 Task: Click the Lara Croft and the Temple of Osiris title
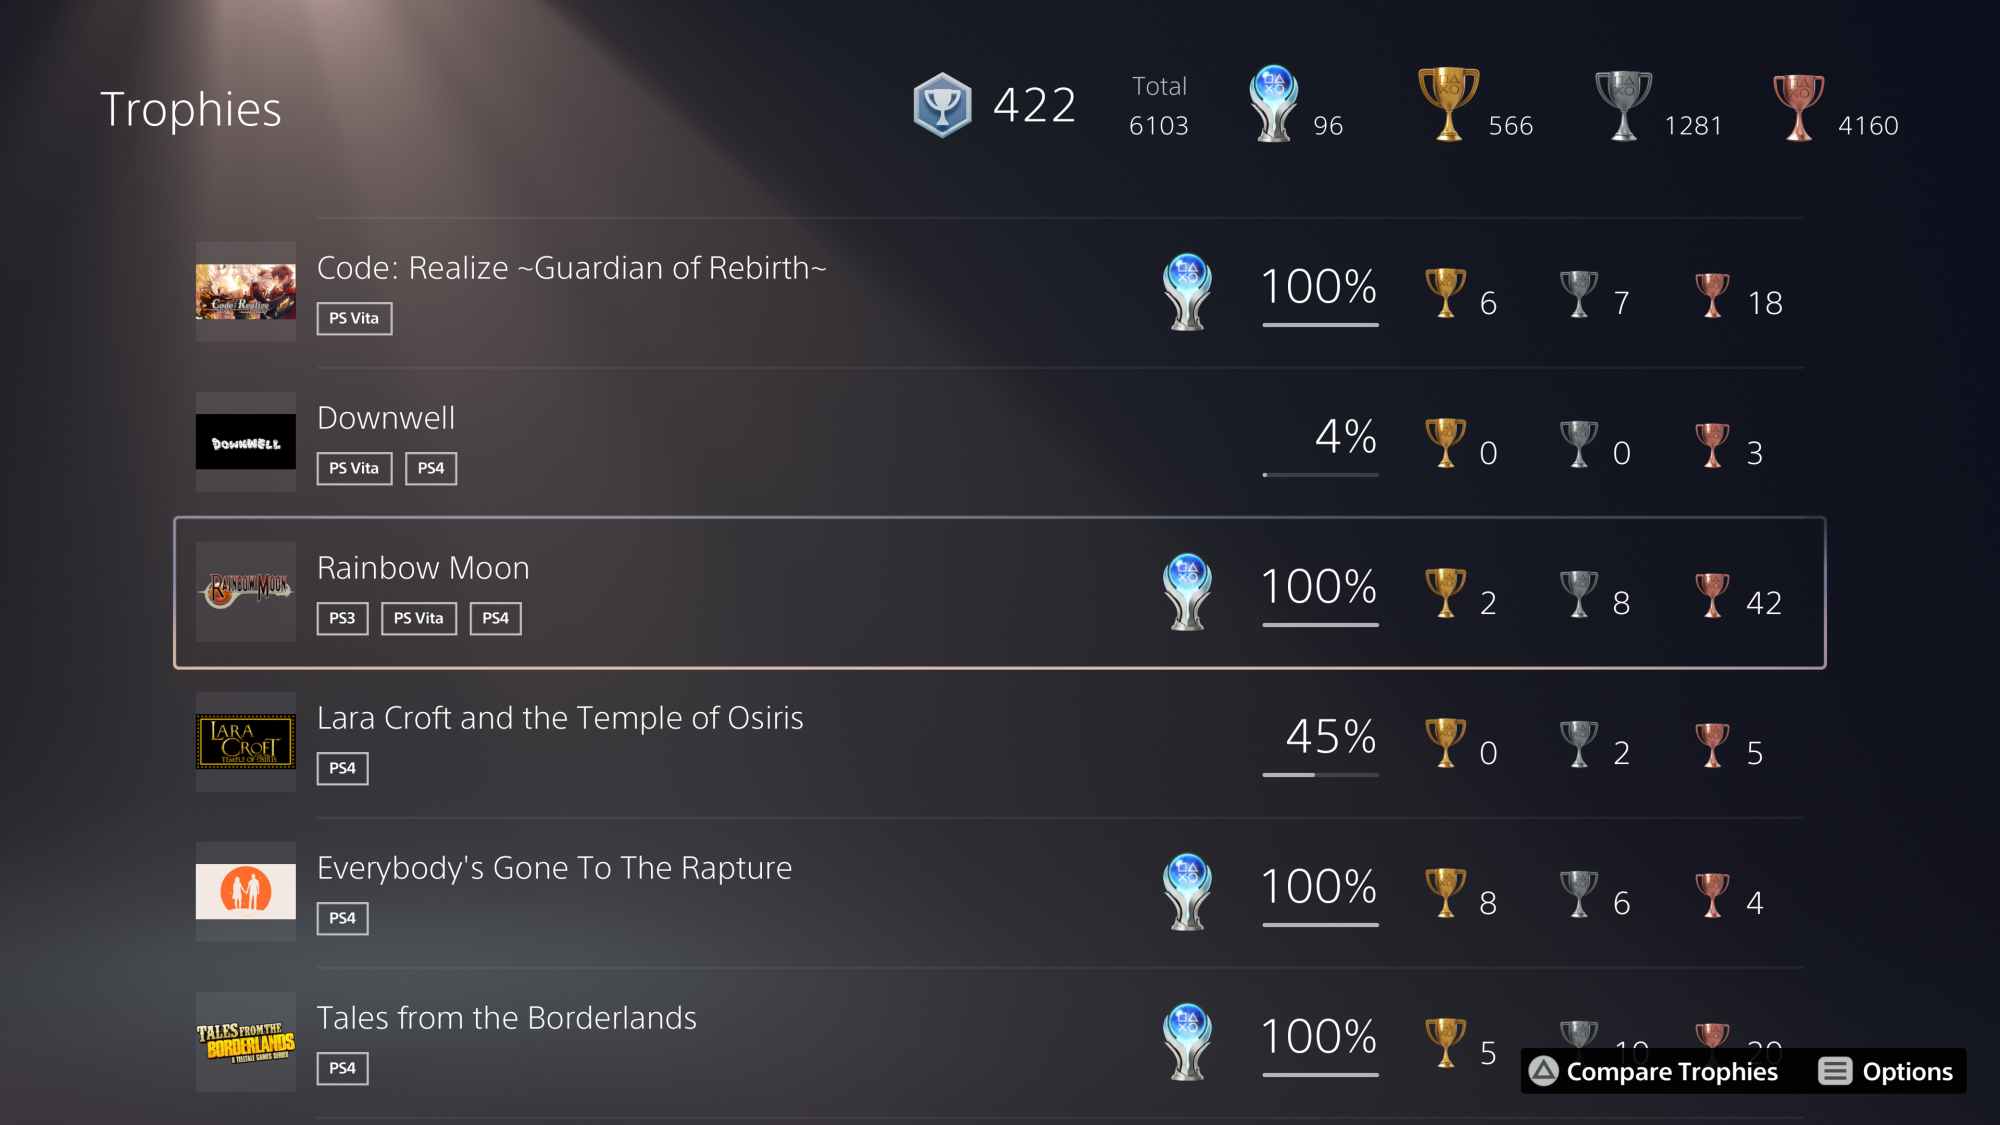coord(560,717)
